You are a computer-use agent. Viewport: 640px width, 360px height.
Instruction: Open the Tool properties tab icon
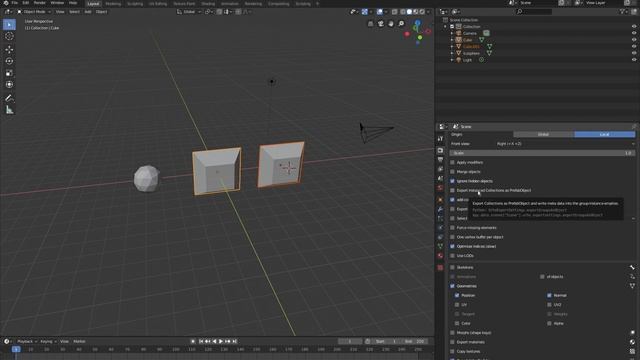pos(440,139)
